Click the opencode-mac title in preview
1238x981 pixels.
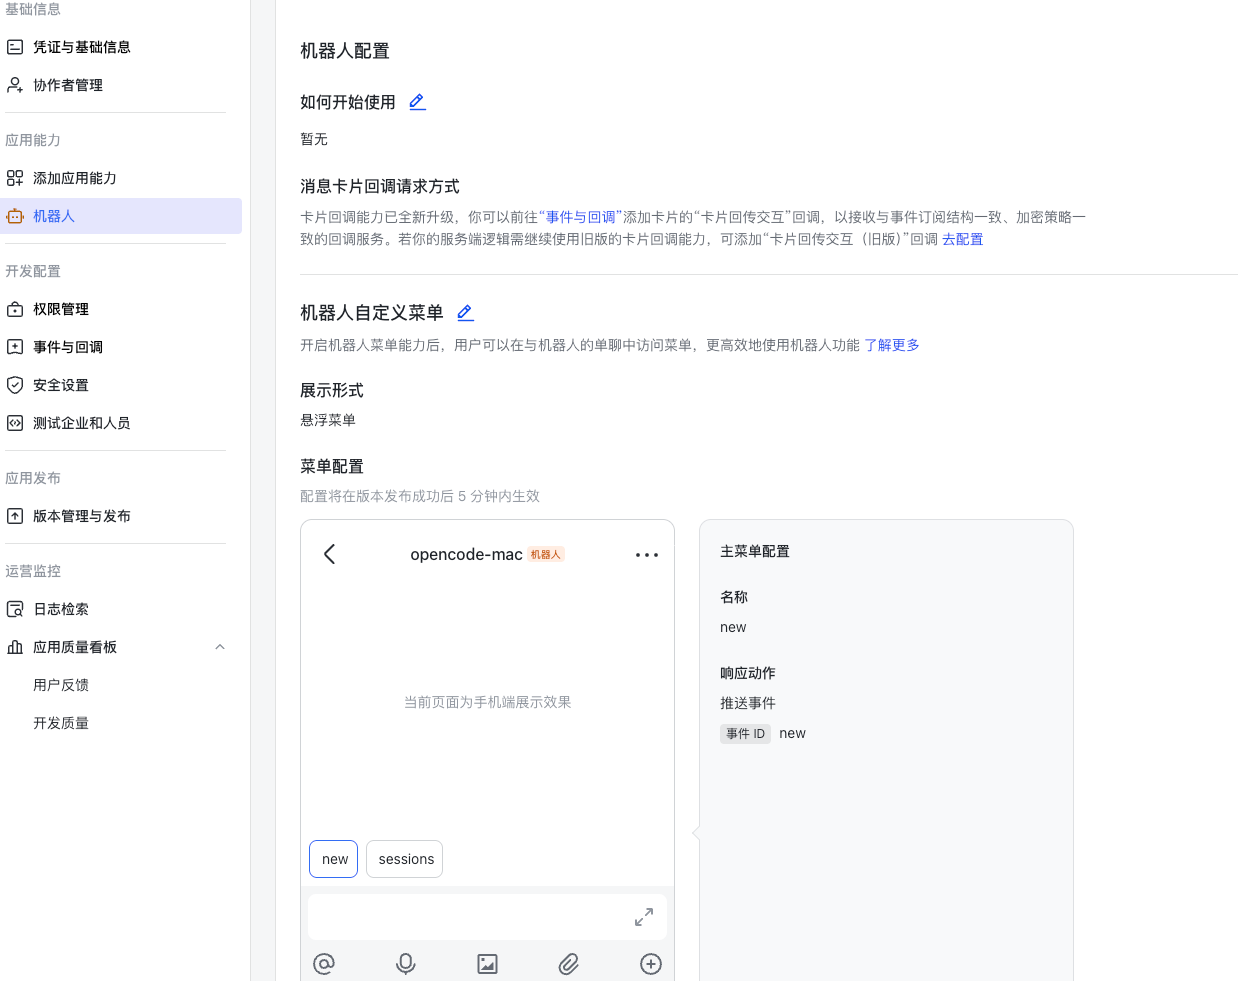tap(466, 554)
